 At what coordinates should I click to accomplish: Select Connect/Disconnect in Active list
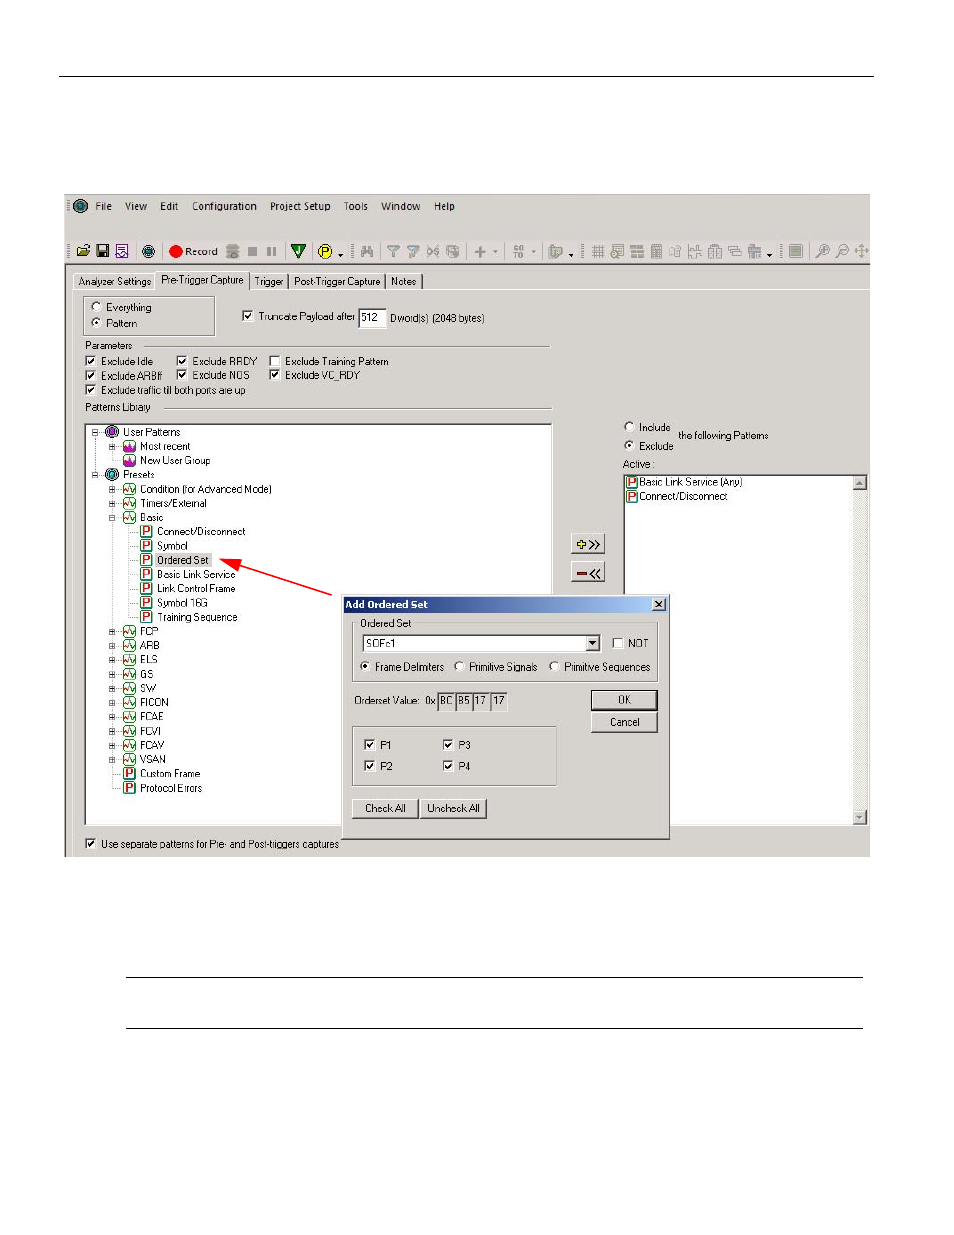point(683,496)
